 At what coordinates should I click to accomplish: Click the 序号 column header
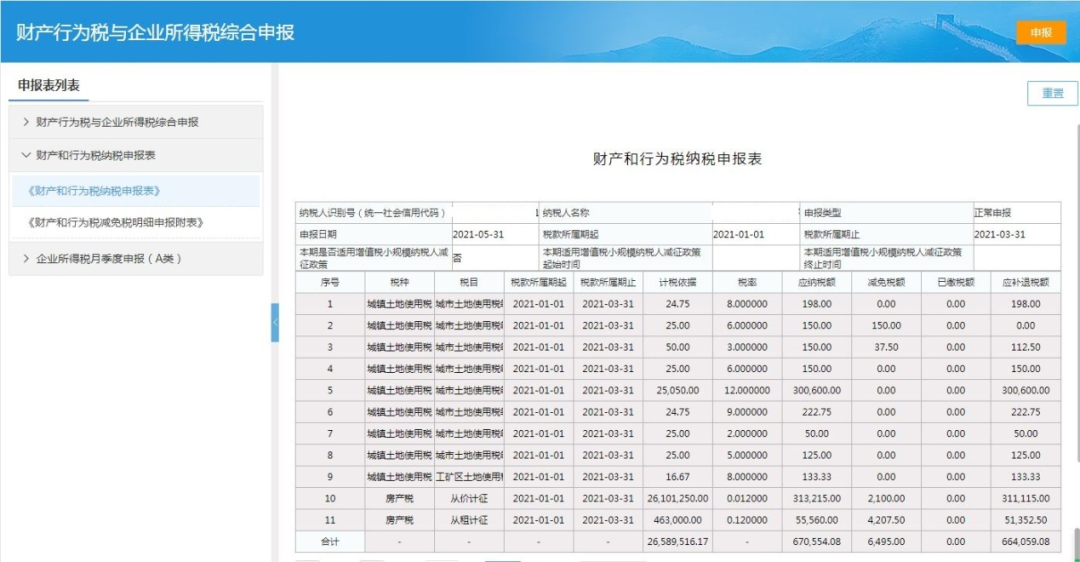(x=330, y=282)
